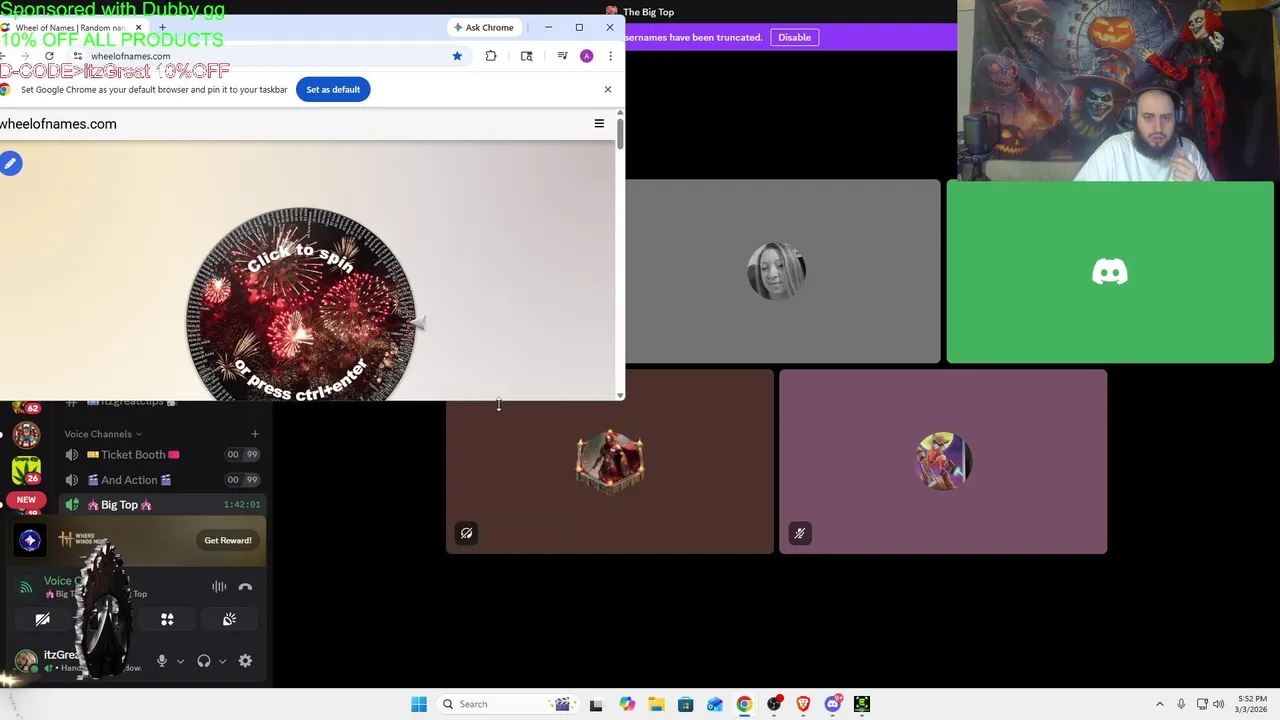
Task: Click Discord logo green participant tile
Action: 1110,272
